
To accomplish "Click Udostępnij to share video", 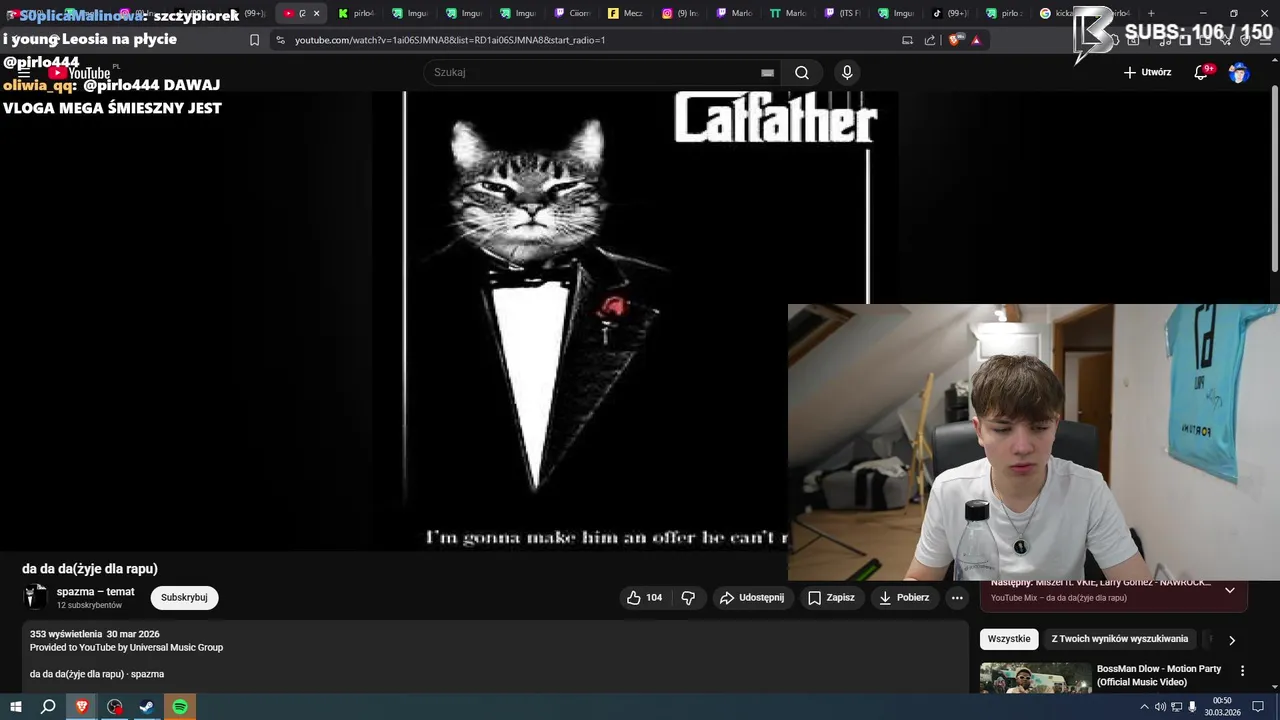I will [752, 597].
